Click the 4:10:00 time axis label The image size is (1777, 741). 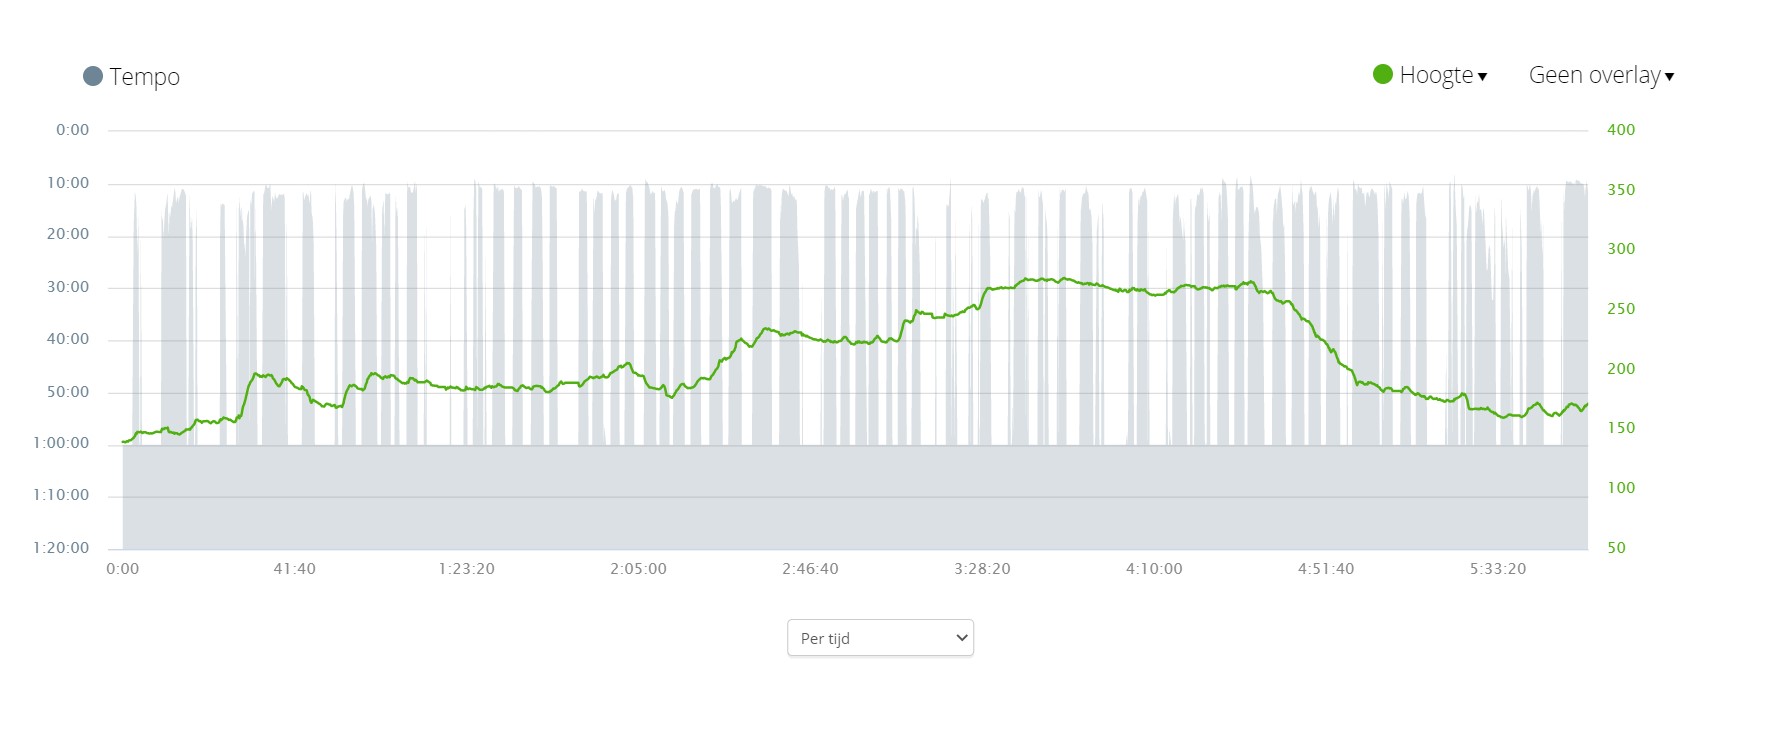1154,569
